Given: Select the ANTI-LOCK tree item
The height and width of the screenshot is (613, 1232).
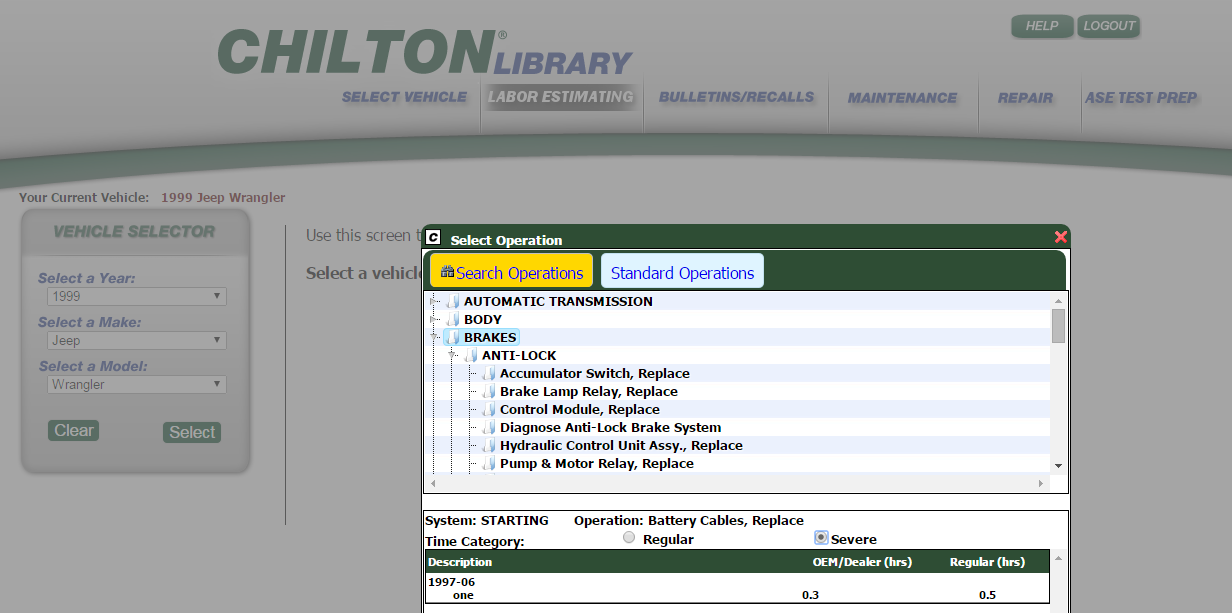Looking at the screenshot, I should [519, 355].
